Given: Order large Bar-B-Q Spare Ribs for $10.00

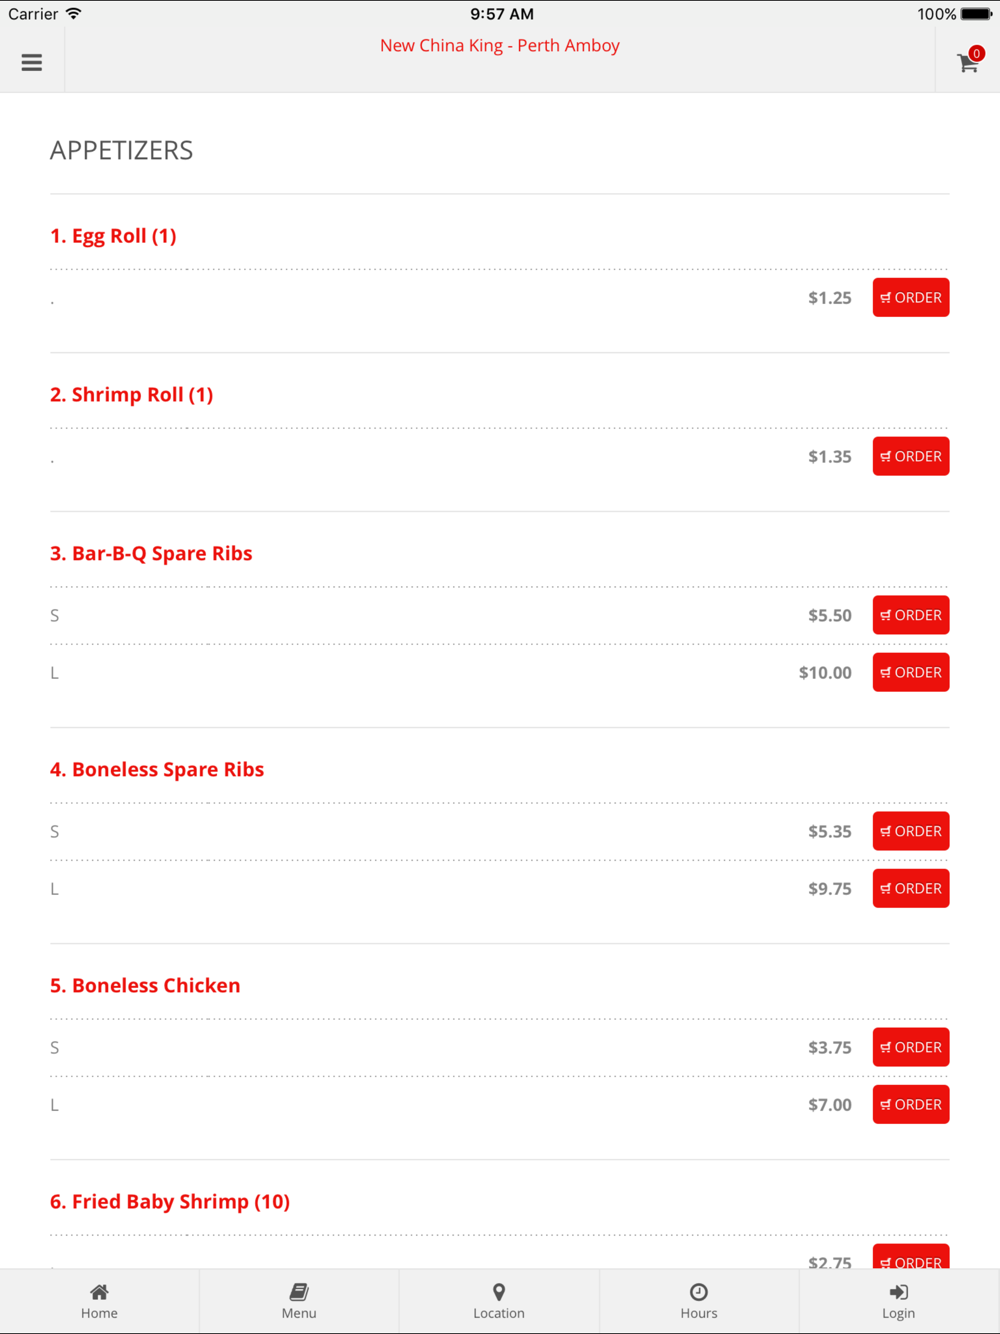Looking at the screenshot, I should 911,672.
